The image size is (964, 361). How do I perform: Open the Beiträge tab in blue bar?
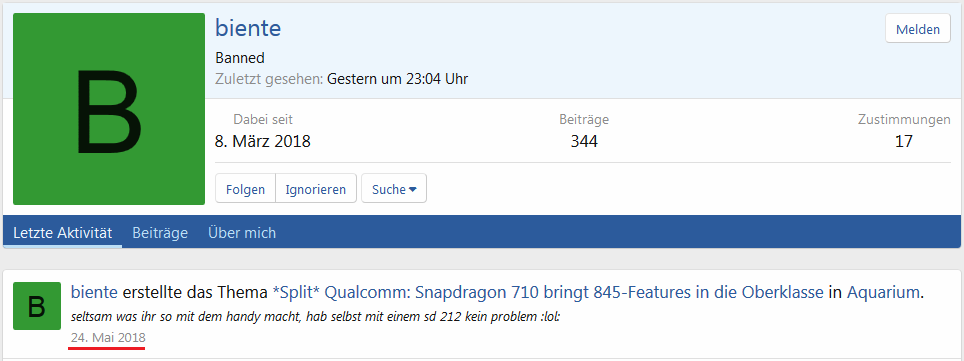click(160, 232)
